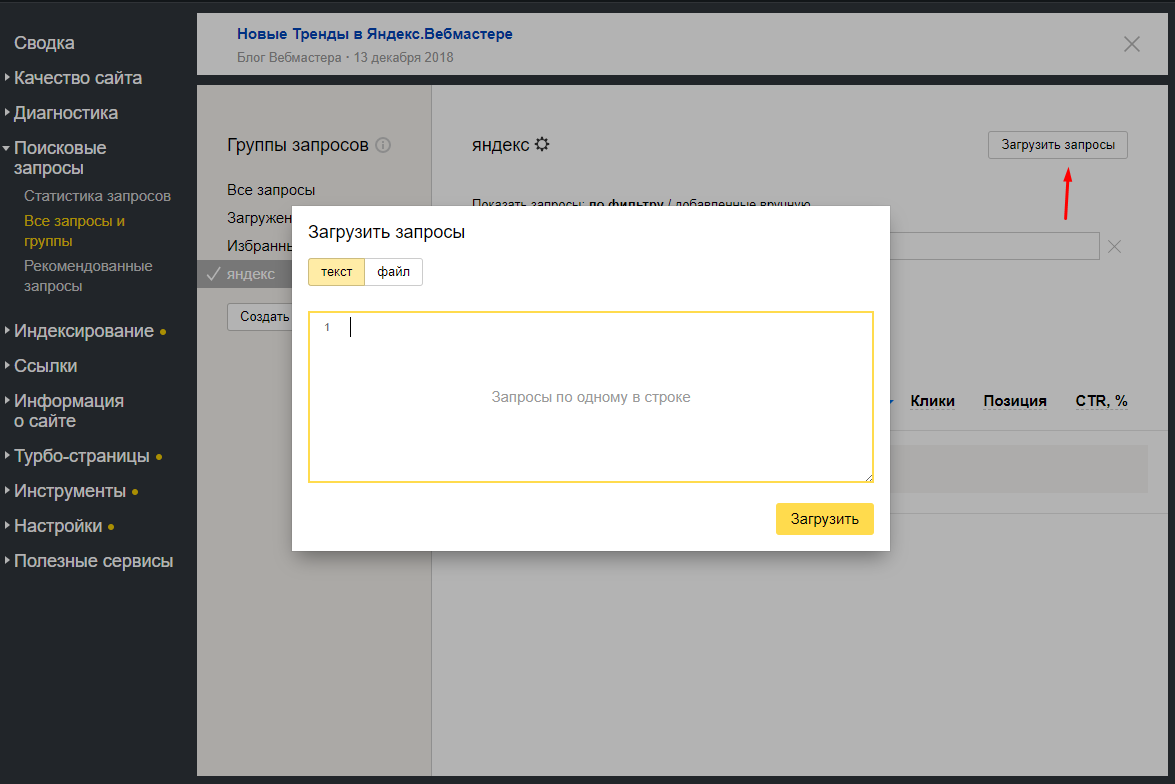Click Загрузить запросы dialog title
The width and height of the screenshot is (1175, 784).
[387, 232]
